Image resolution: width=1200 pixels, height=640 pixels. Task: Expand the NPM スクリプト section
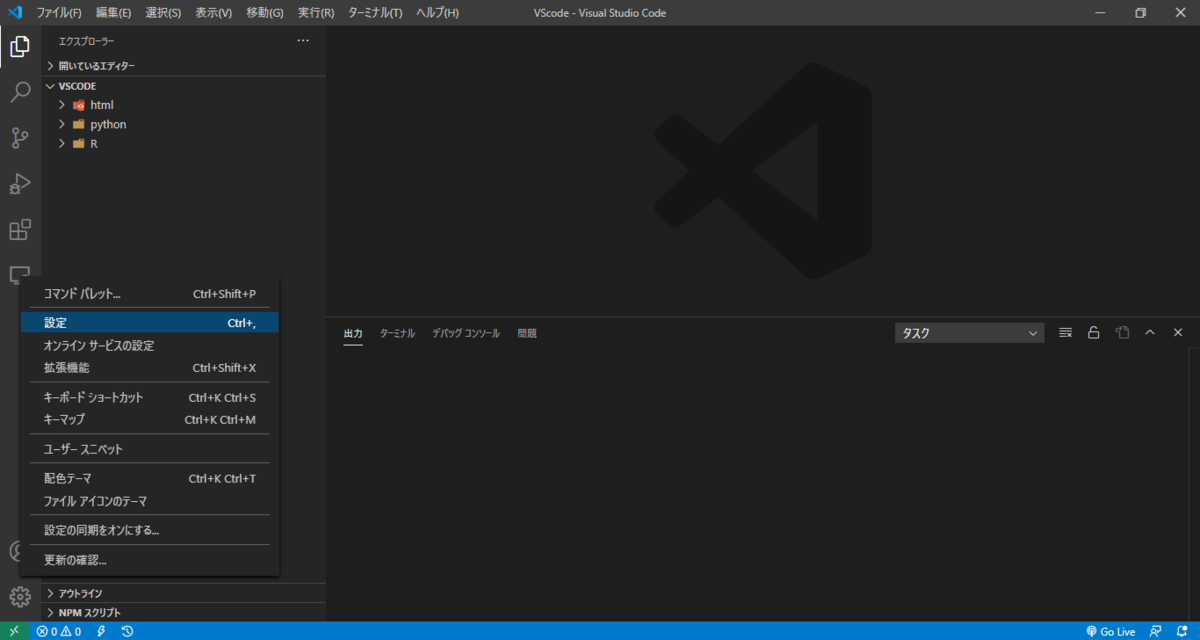[x=186, y=612]
